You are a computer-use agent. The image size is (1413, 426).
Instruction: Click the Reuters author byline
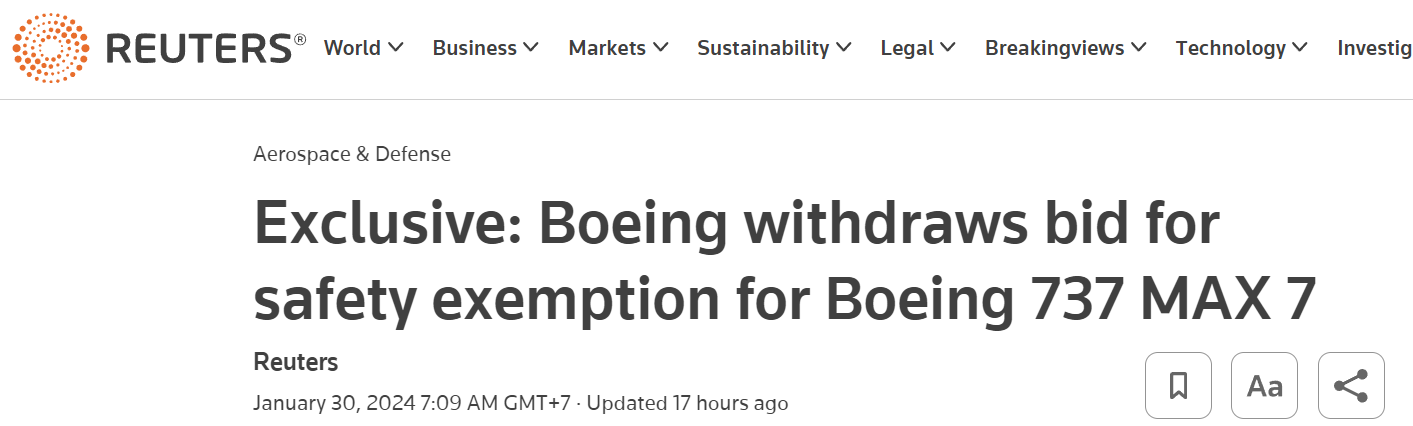pyautogui.click(x=295, y=362)
